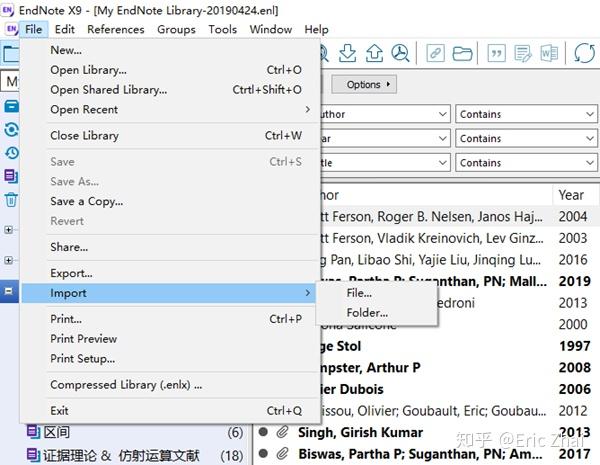Click the Trash icon in the left sidebar
The width and height of the screenshot is (600, 465).
click(11, 199)
